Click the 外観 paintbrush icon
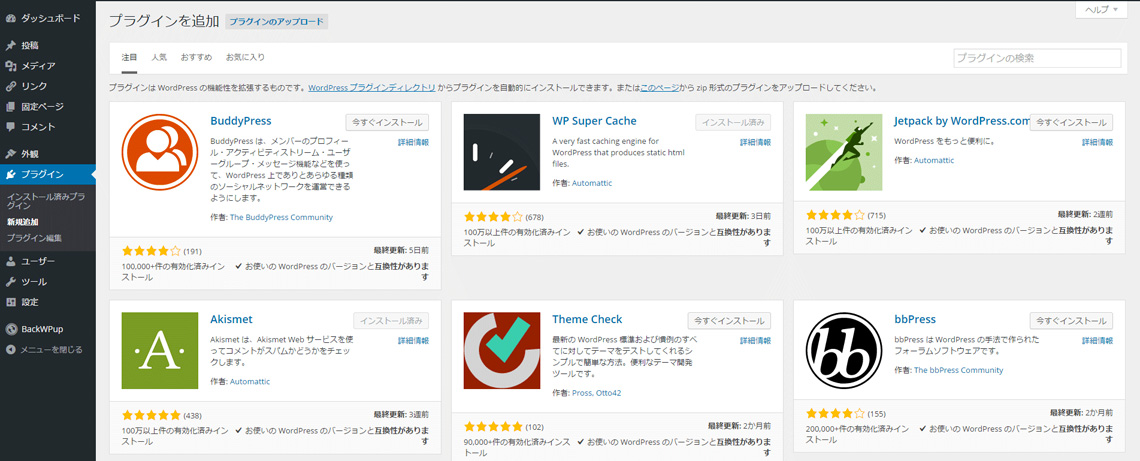The height and width of the screenshot is (461, 1140). (11, 154)
